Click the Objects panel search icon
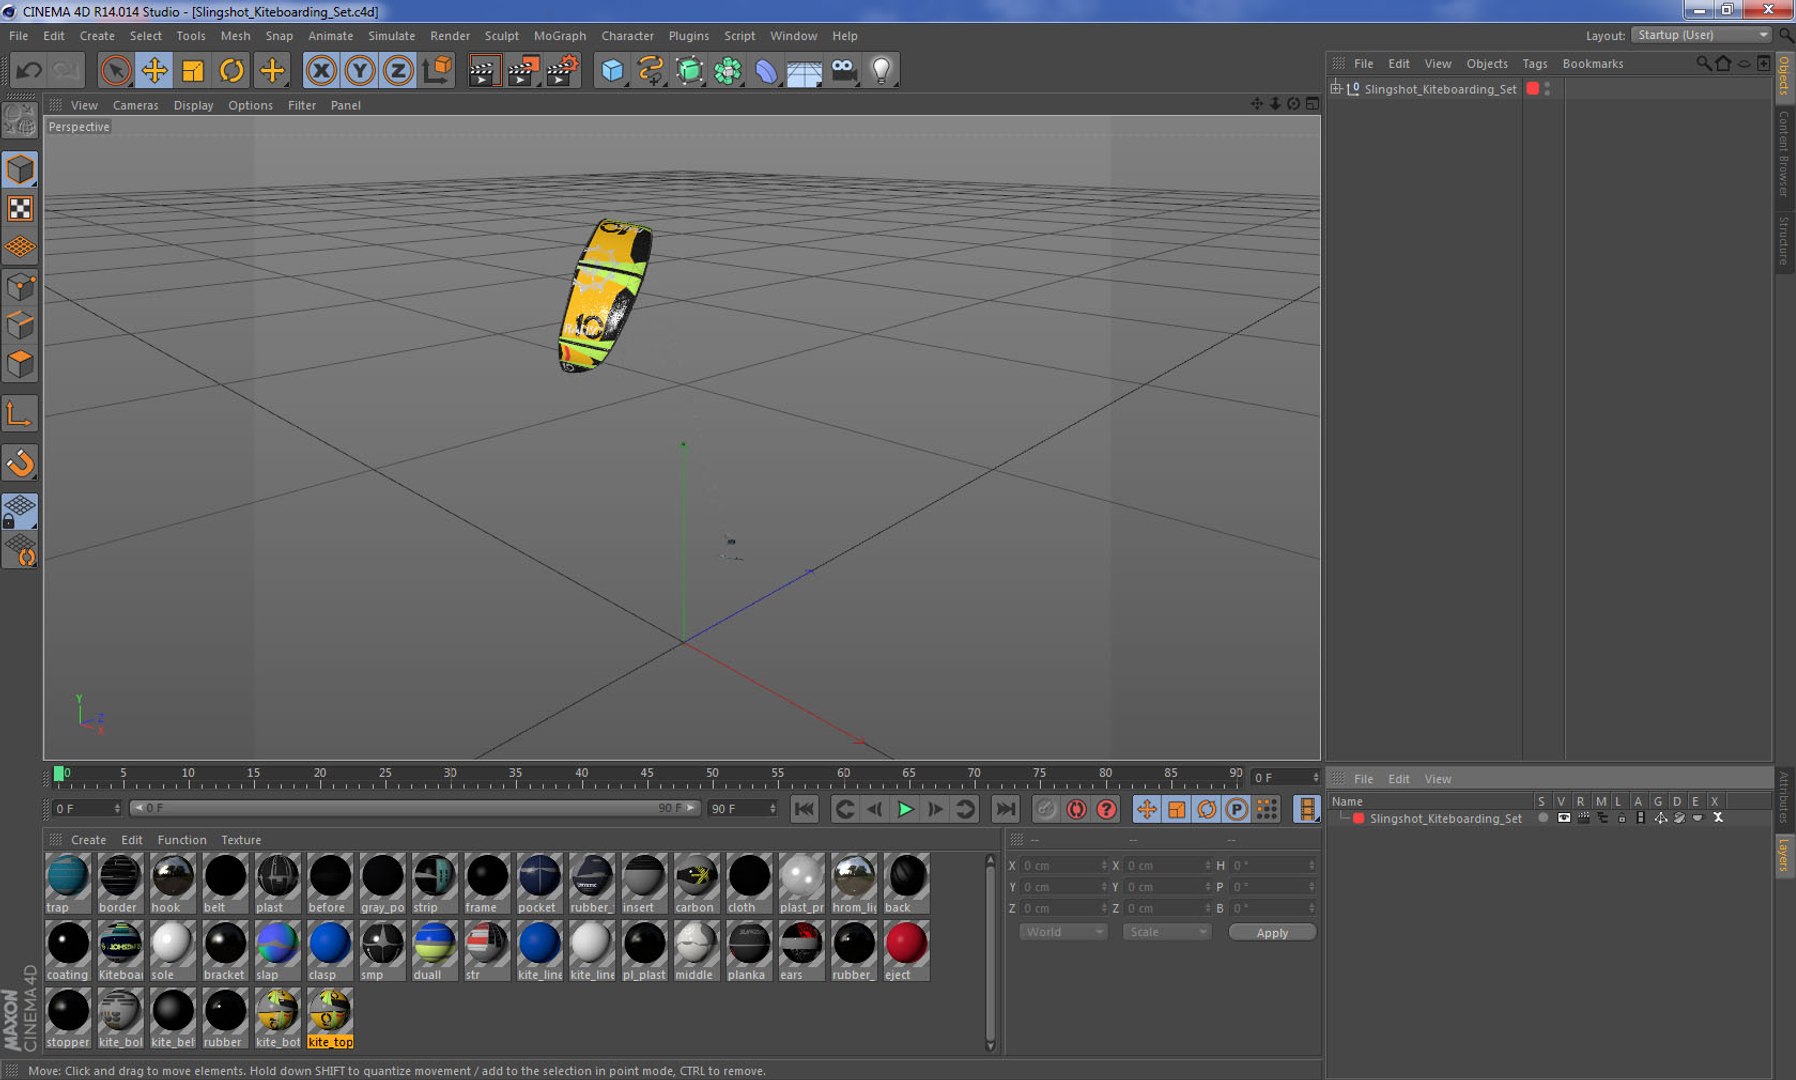Image resolution: width=1796 pixels, height=1080 pixels. (x=1703, y=63)
